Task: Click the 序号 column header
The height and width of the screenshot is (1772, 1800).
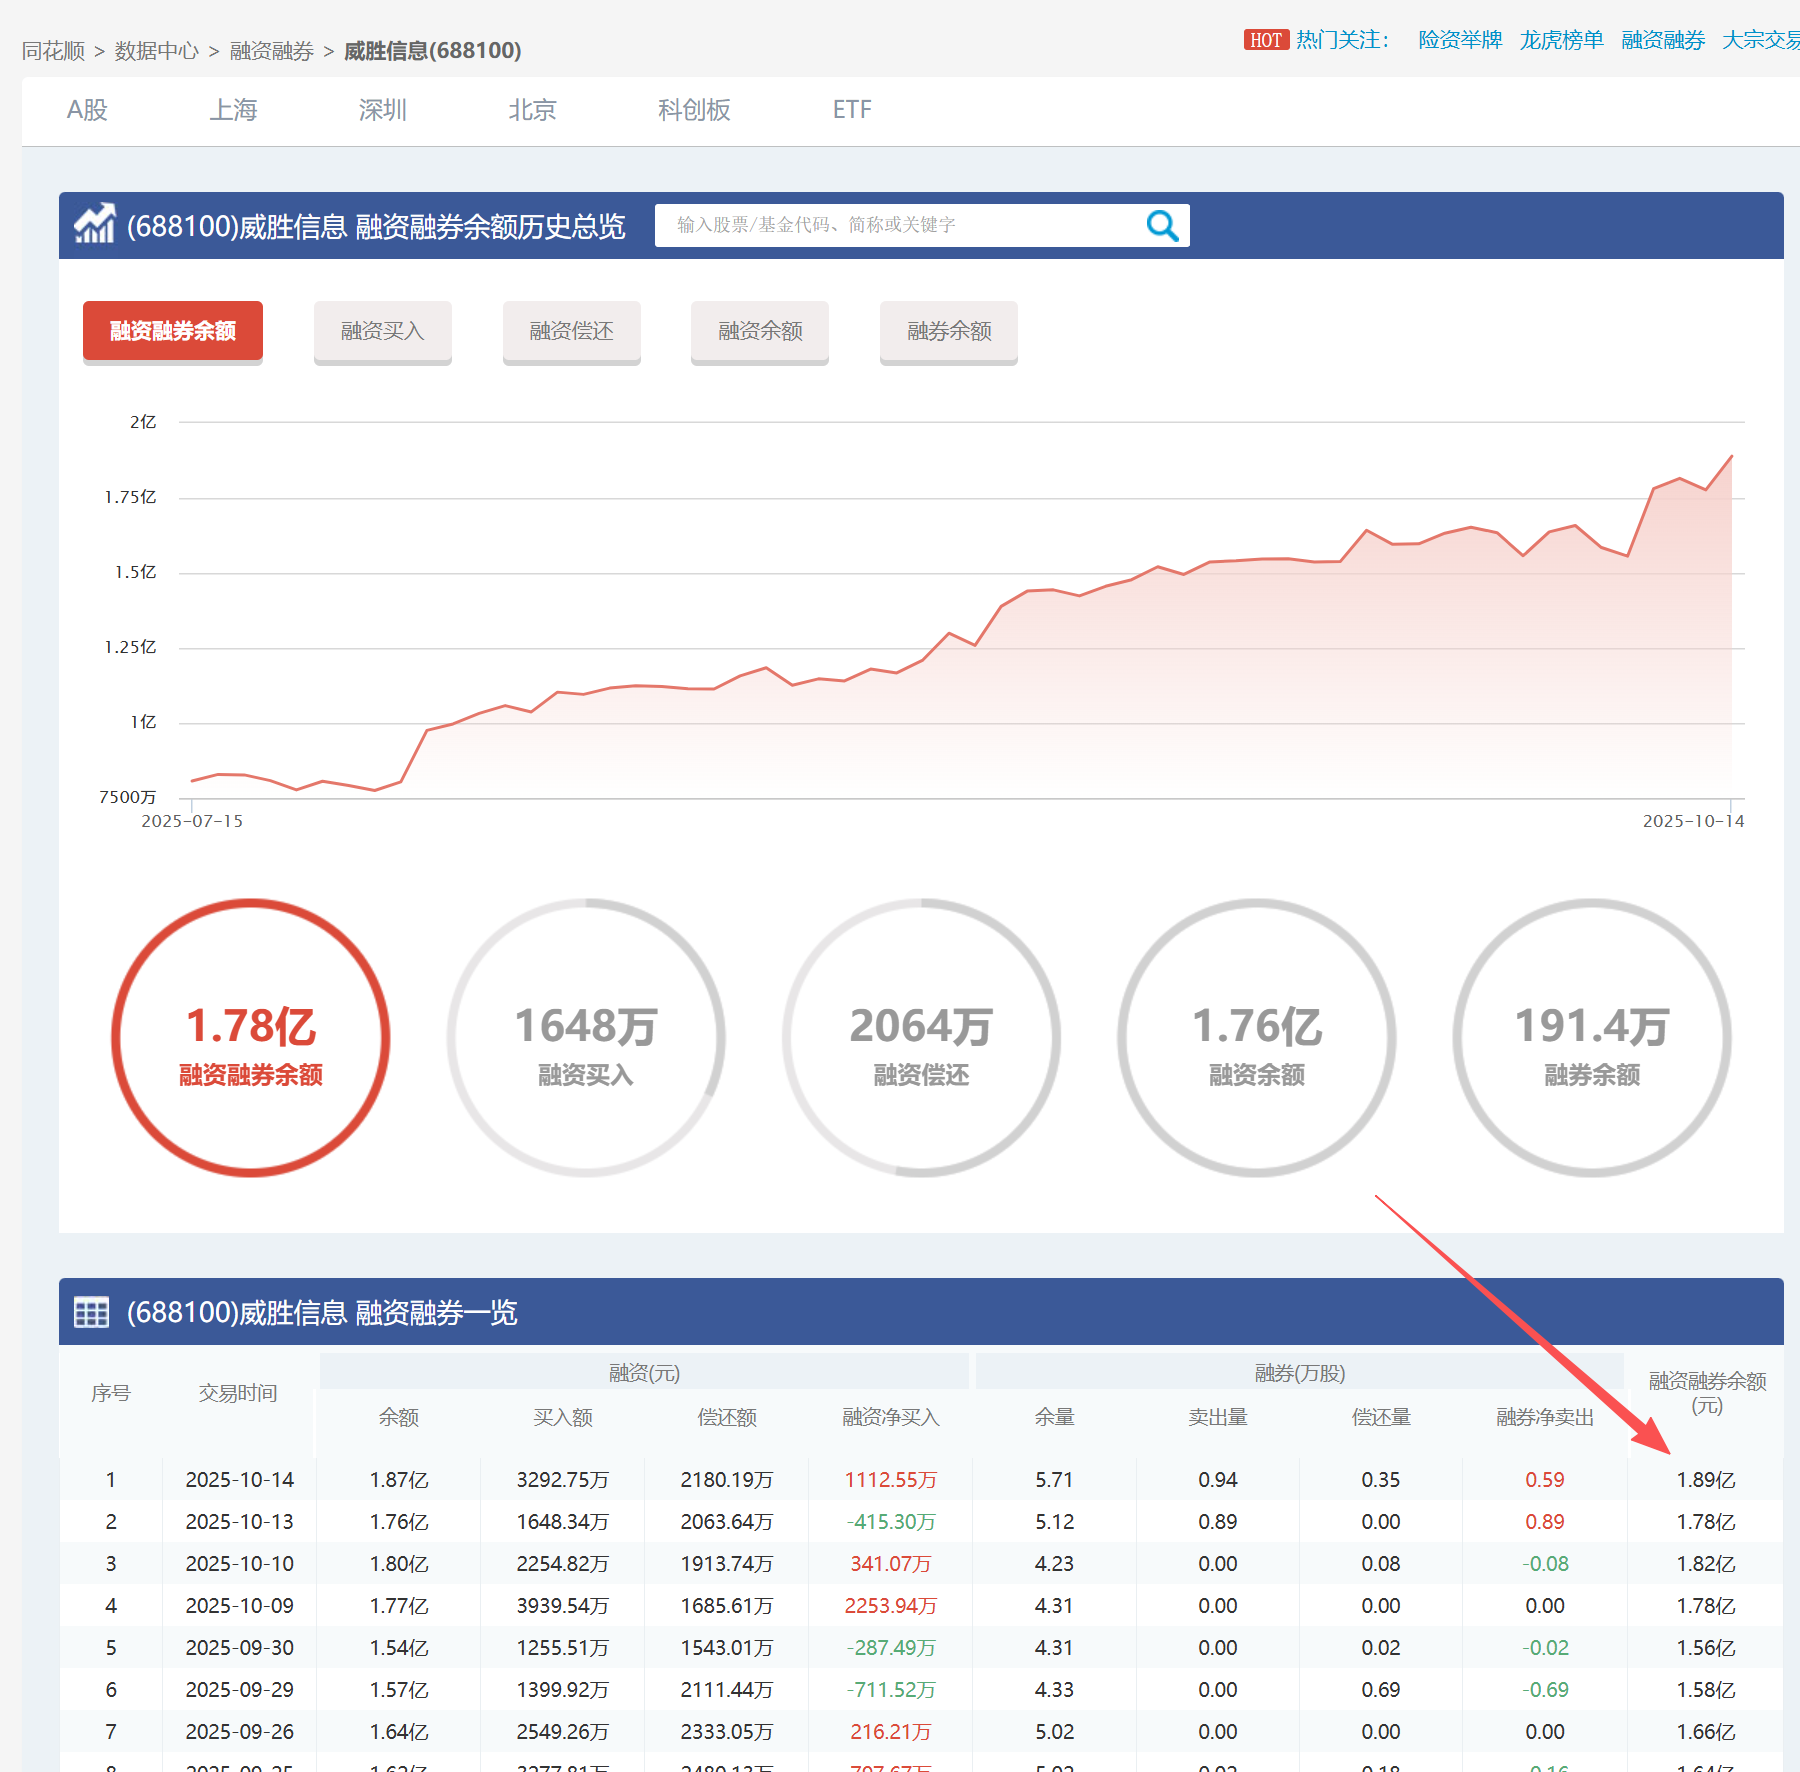Action: coord(111,1393)
